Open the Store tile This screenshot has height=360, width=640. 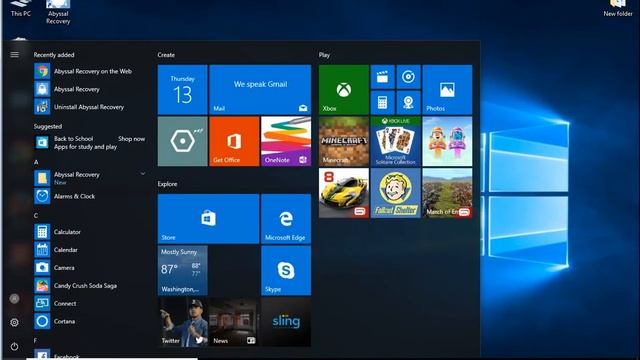point(208,219)
